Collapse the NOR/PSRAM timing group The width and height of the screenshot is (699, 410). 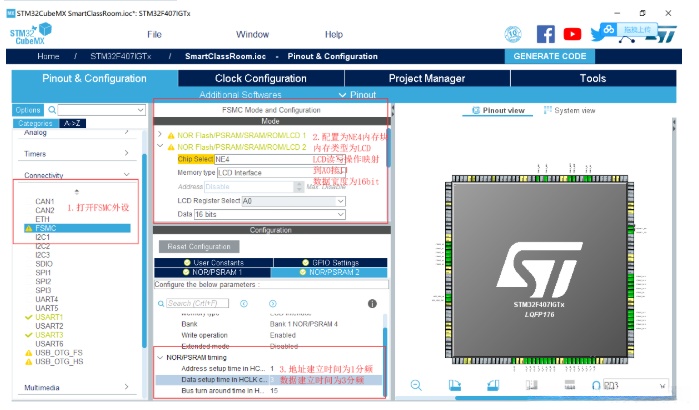(160, 357)
